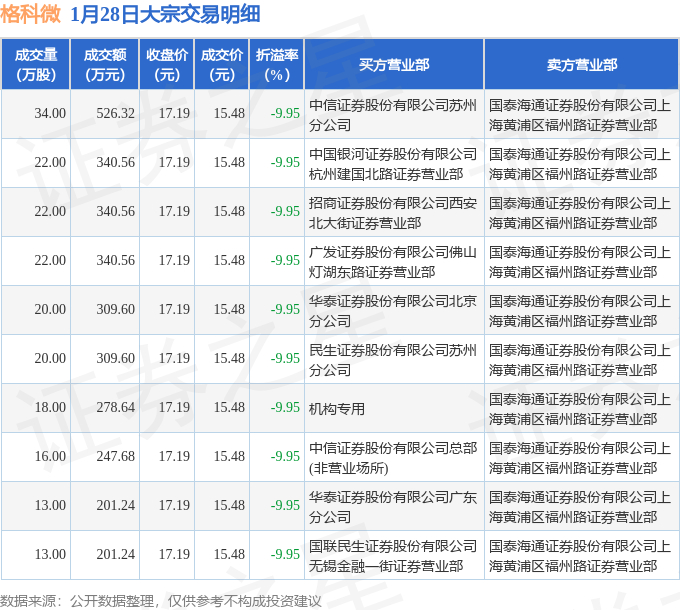This screenshot has width=680, height=610.
Task: Click the 数据来源 footer disclaimer text
Action: pyautogui.click(x=161, y=601)
